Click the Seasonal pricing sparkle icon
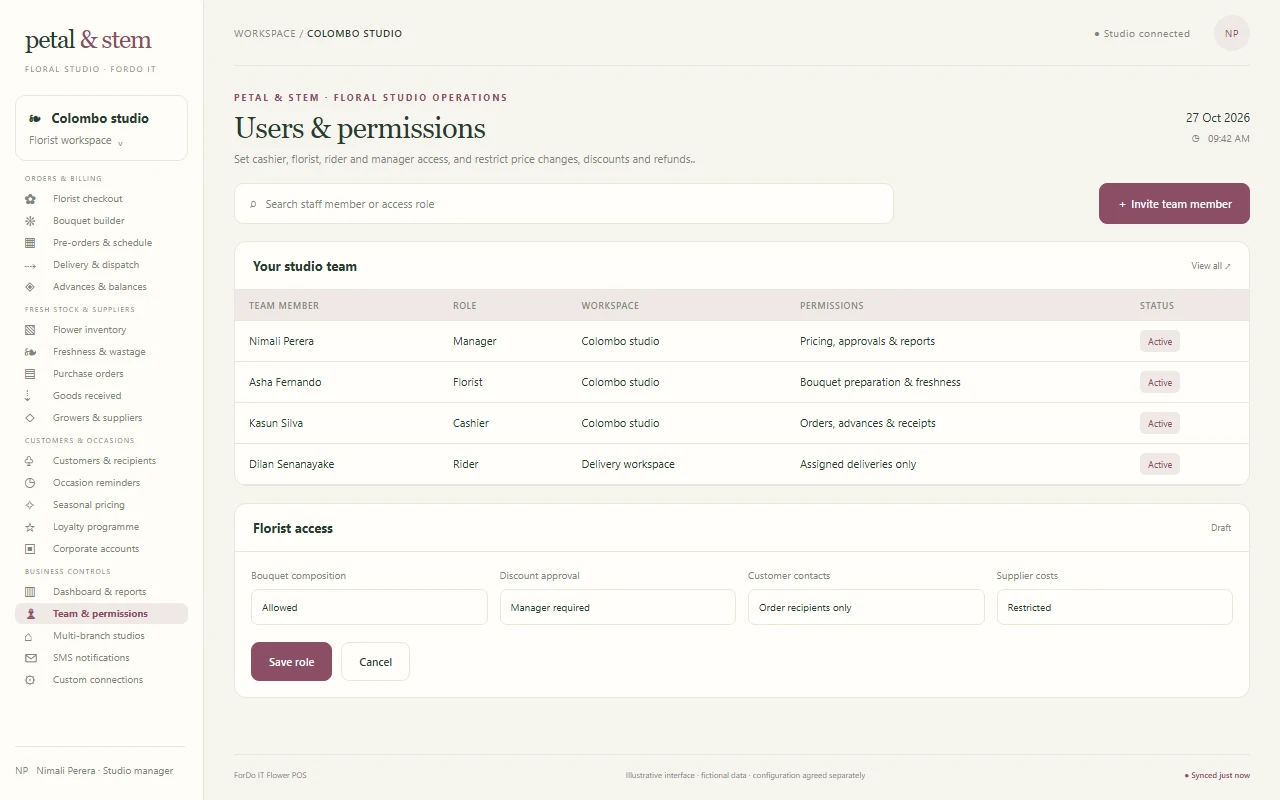The height and width of the screenshot is (800, 1280). (30, 505)
